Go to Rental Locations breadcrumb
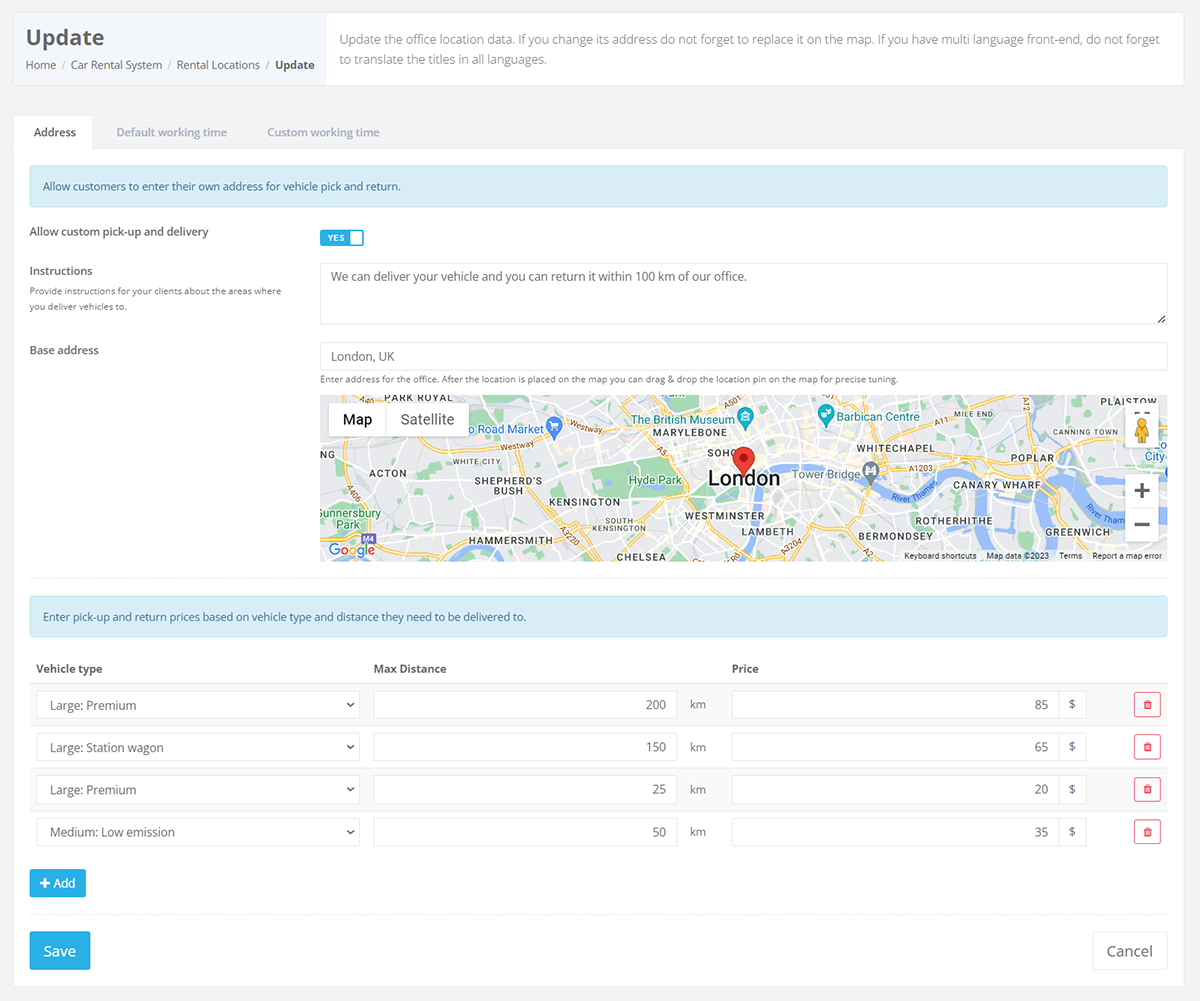The height and width of the screenshot is (1001, 1200). coord(218,65)
